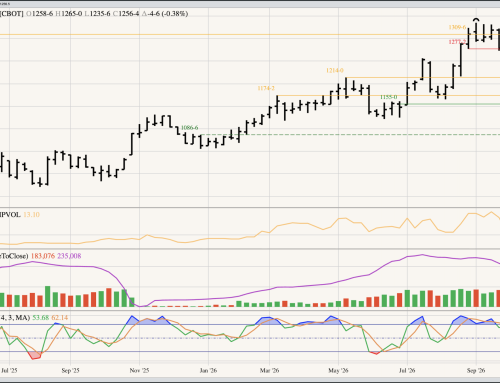Screen dimensions: 500x383
Task: Click the Jan '26 date axis label
Action: [208, 371]
